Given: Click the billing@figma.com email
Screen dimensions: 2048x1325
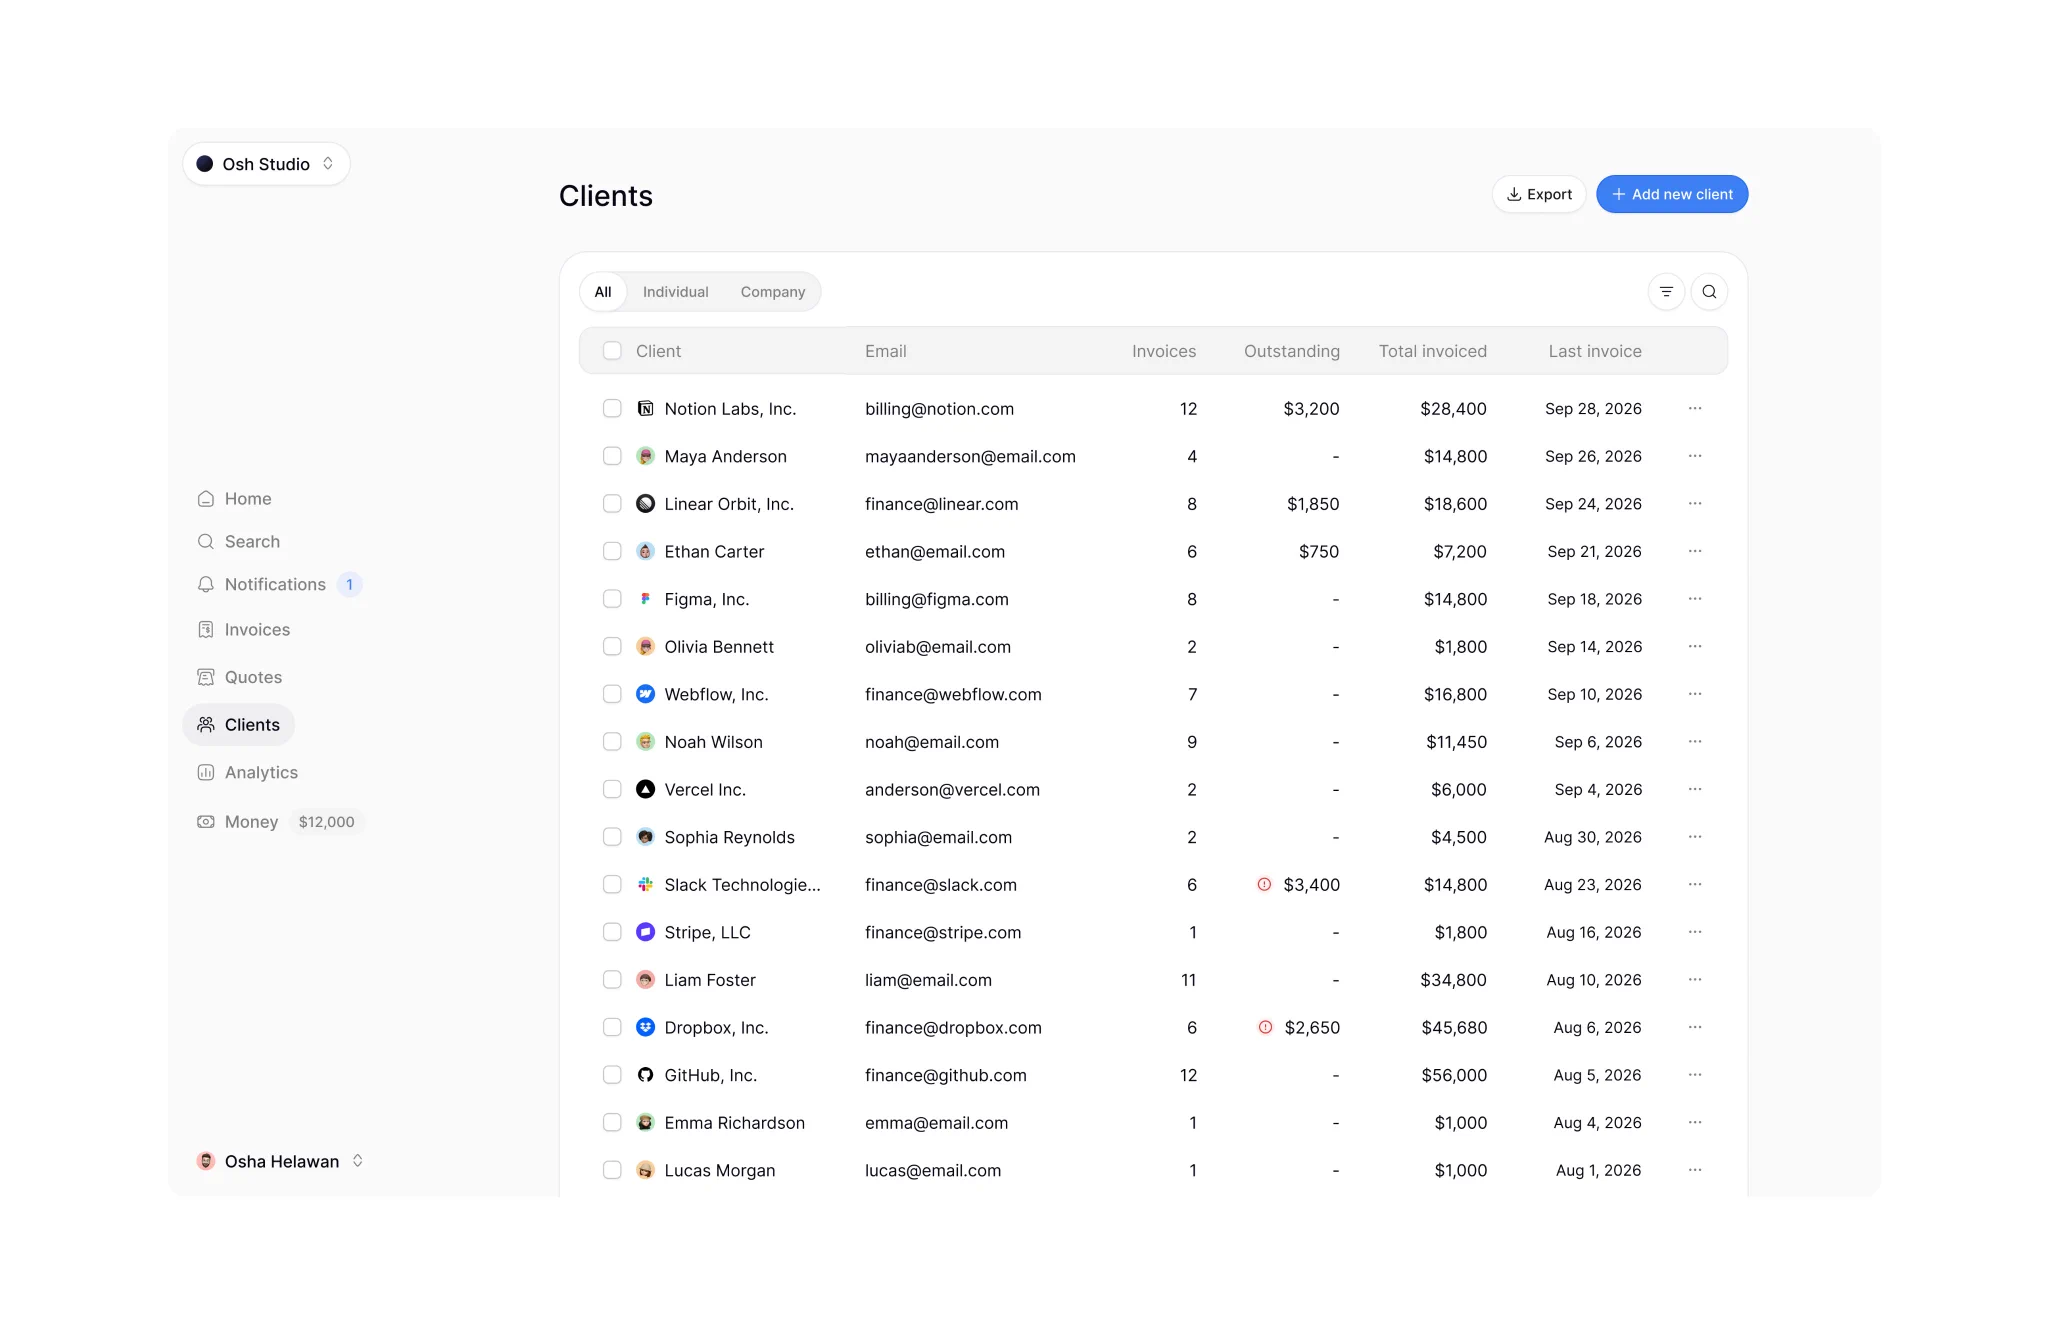Looking at the screenshot, I should 936,599.
